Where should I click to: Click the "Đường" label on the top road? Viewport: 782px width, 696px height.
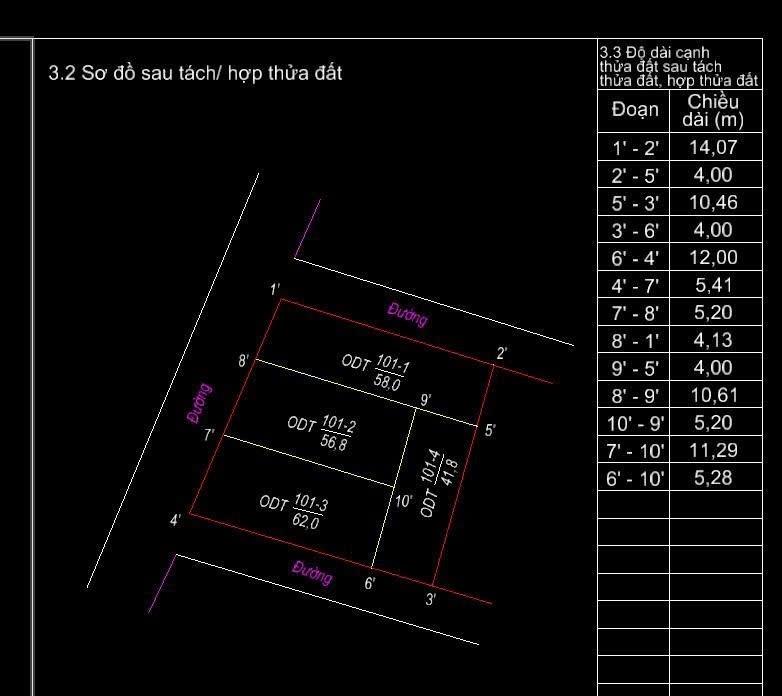pyautogui.click(x=407, y=315)
